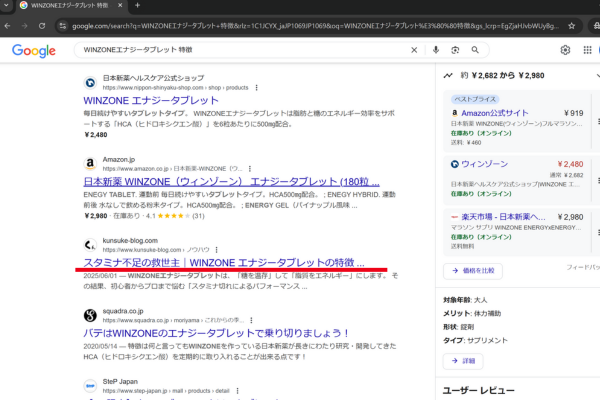The width and height of the screenshot is (600, 400).
Task: Click the 形状: 錠剤 attribute
Action: pos(459,327)
